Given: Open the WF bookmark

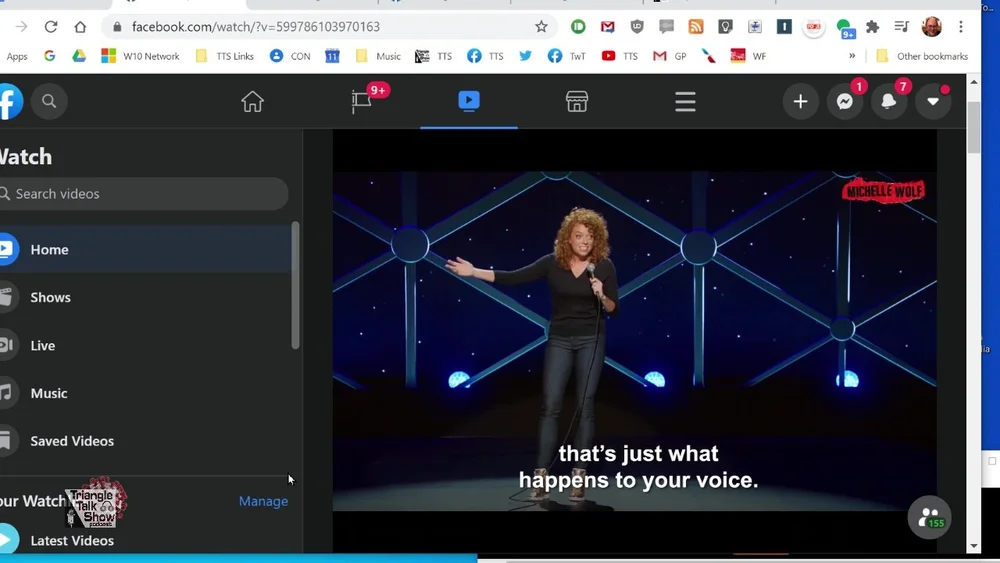Looking at the screenshot, I should click(x=749, y=56).
